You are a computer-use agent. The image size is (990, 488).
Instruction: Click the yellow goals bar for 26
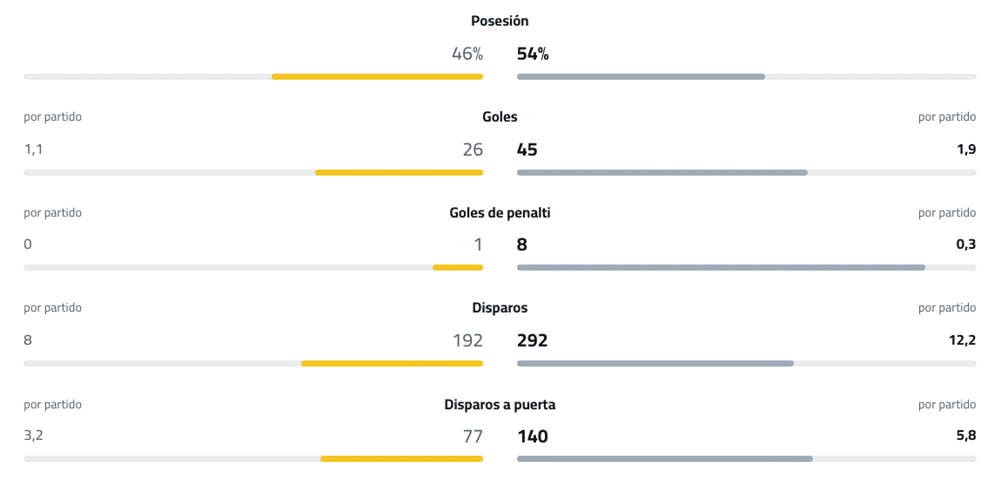(x=399, y=172)
